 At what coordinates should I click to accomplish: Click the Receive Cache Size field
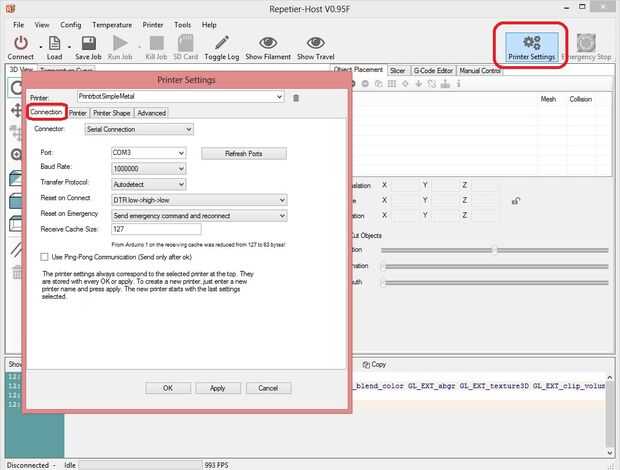pos(156,229)
